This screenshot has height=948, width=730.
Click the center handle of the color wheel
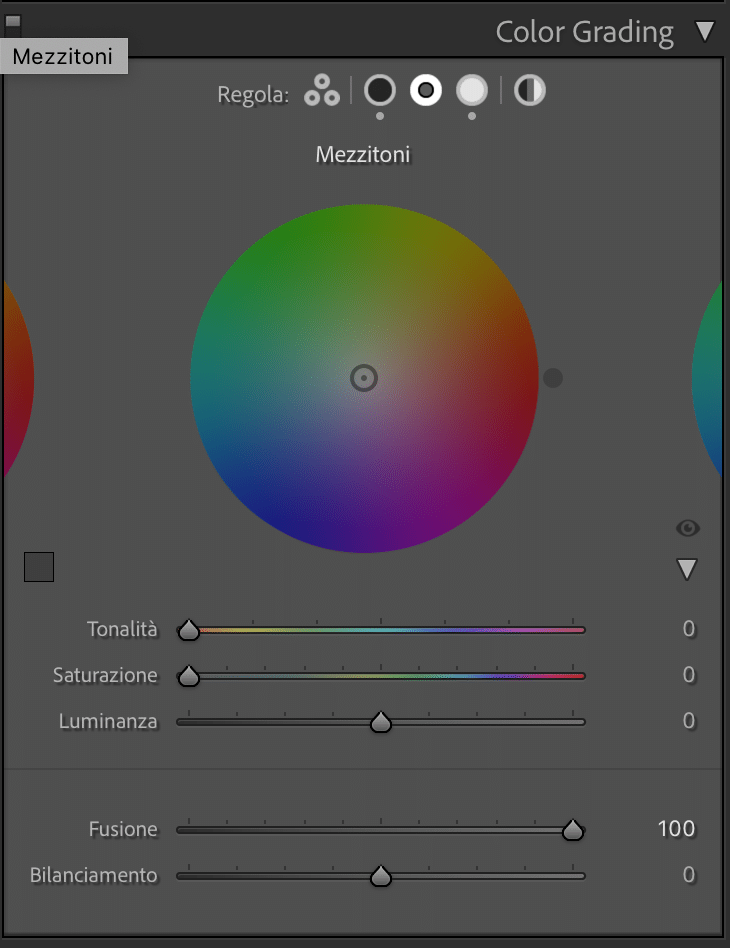(364, 378)
